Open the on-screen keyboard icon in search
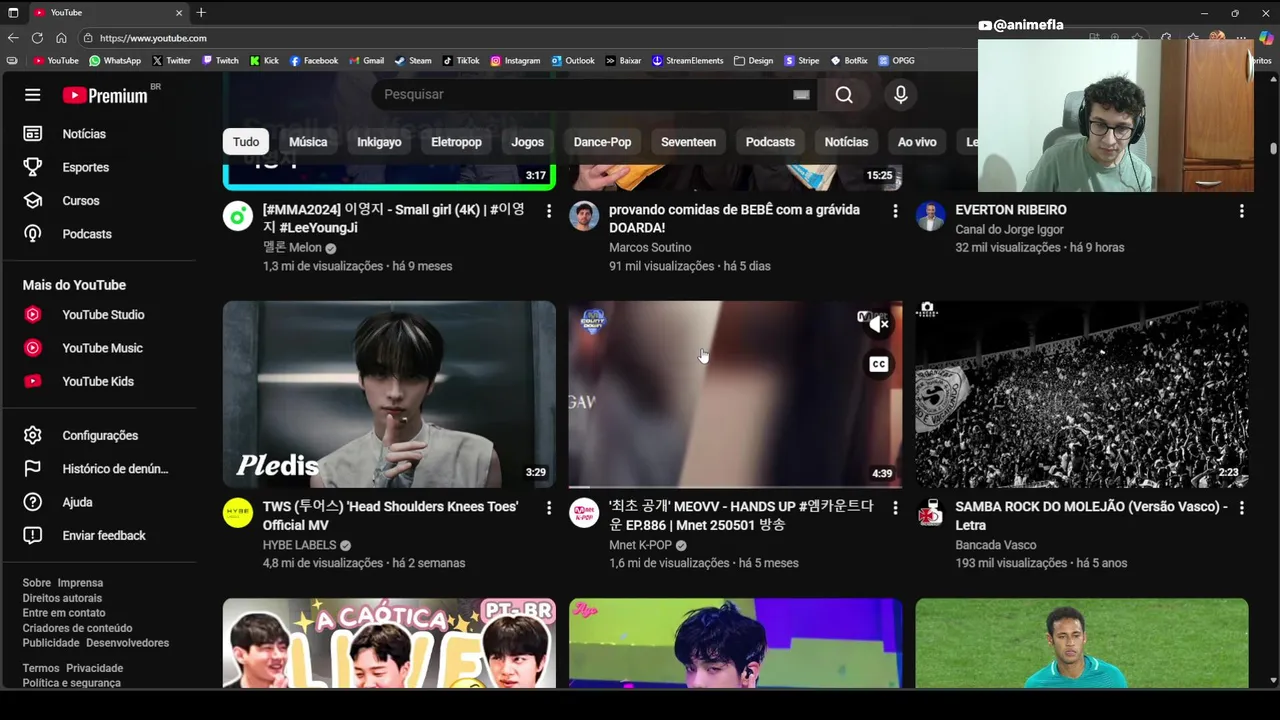The height and width of the screenshot is (720, 1280). coord(801,94)
